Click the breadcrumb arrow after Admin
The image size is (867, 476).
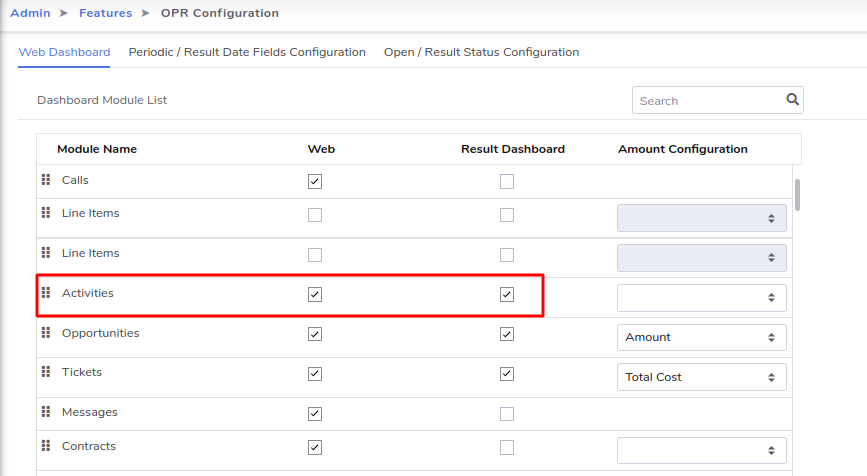64,13
